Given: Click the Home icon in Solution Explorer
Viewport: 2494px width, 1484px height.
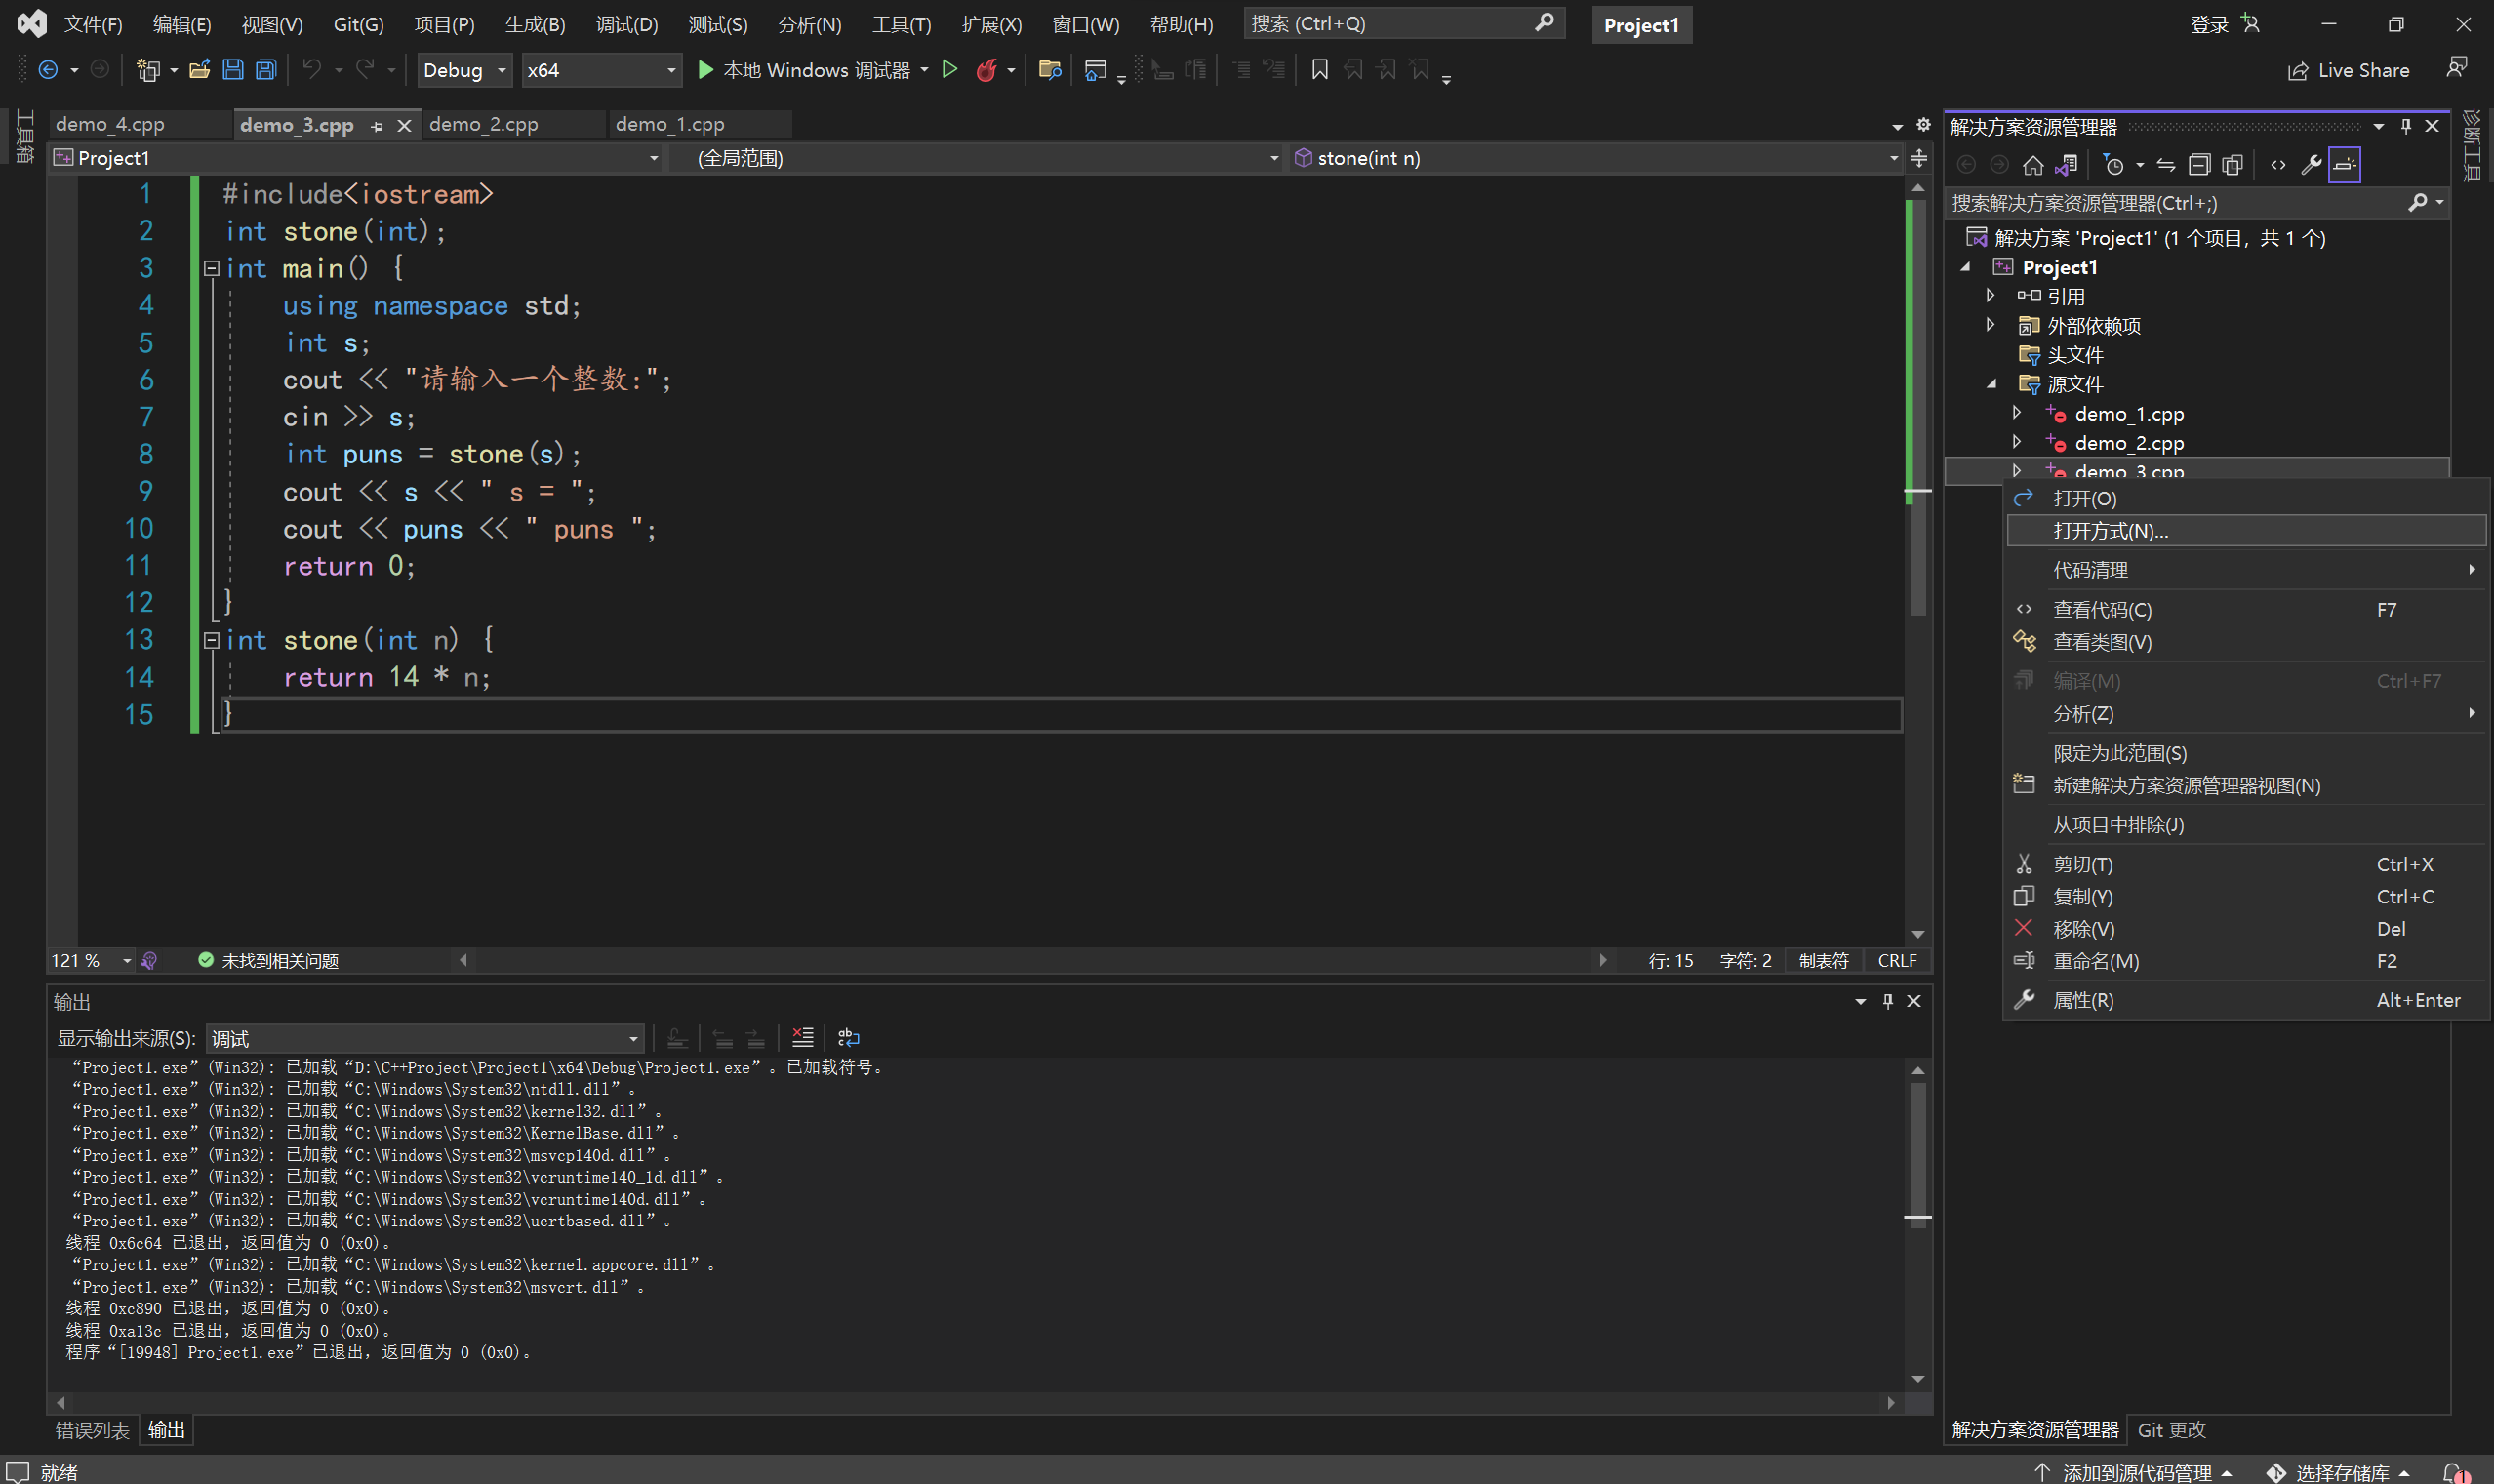Looking at the screenshot, I should point(2033,165).
